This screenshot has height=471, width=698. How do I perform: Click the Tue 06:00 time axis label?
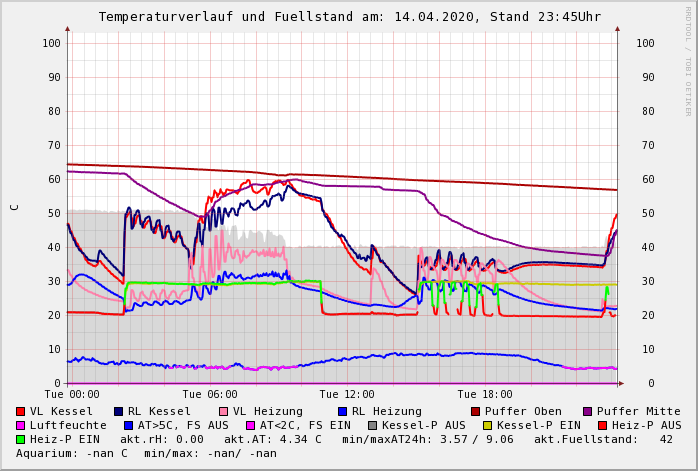tap(210, 394)
